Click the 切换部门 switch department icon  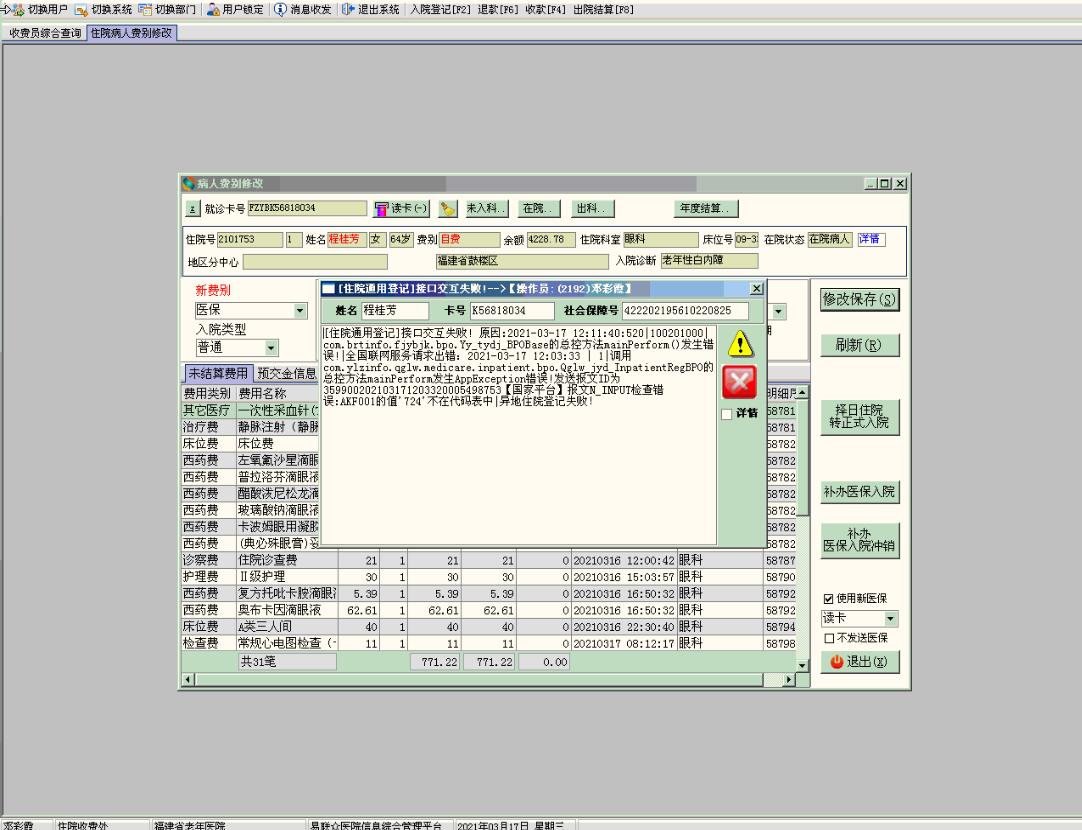coord(145,10)
